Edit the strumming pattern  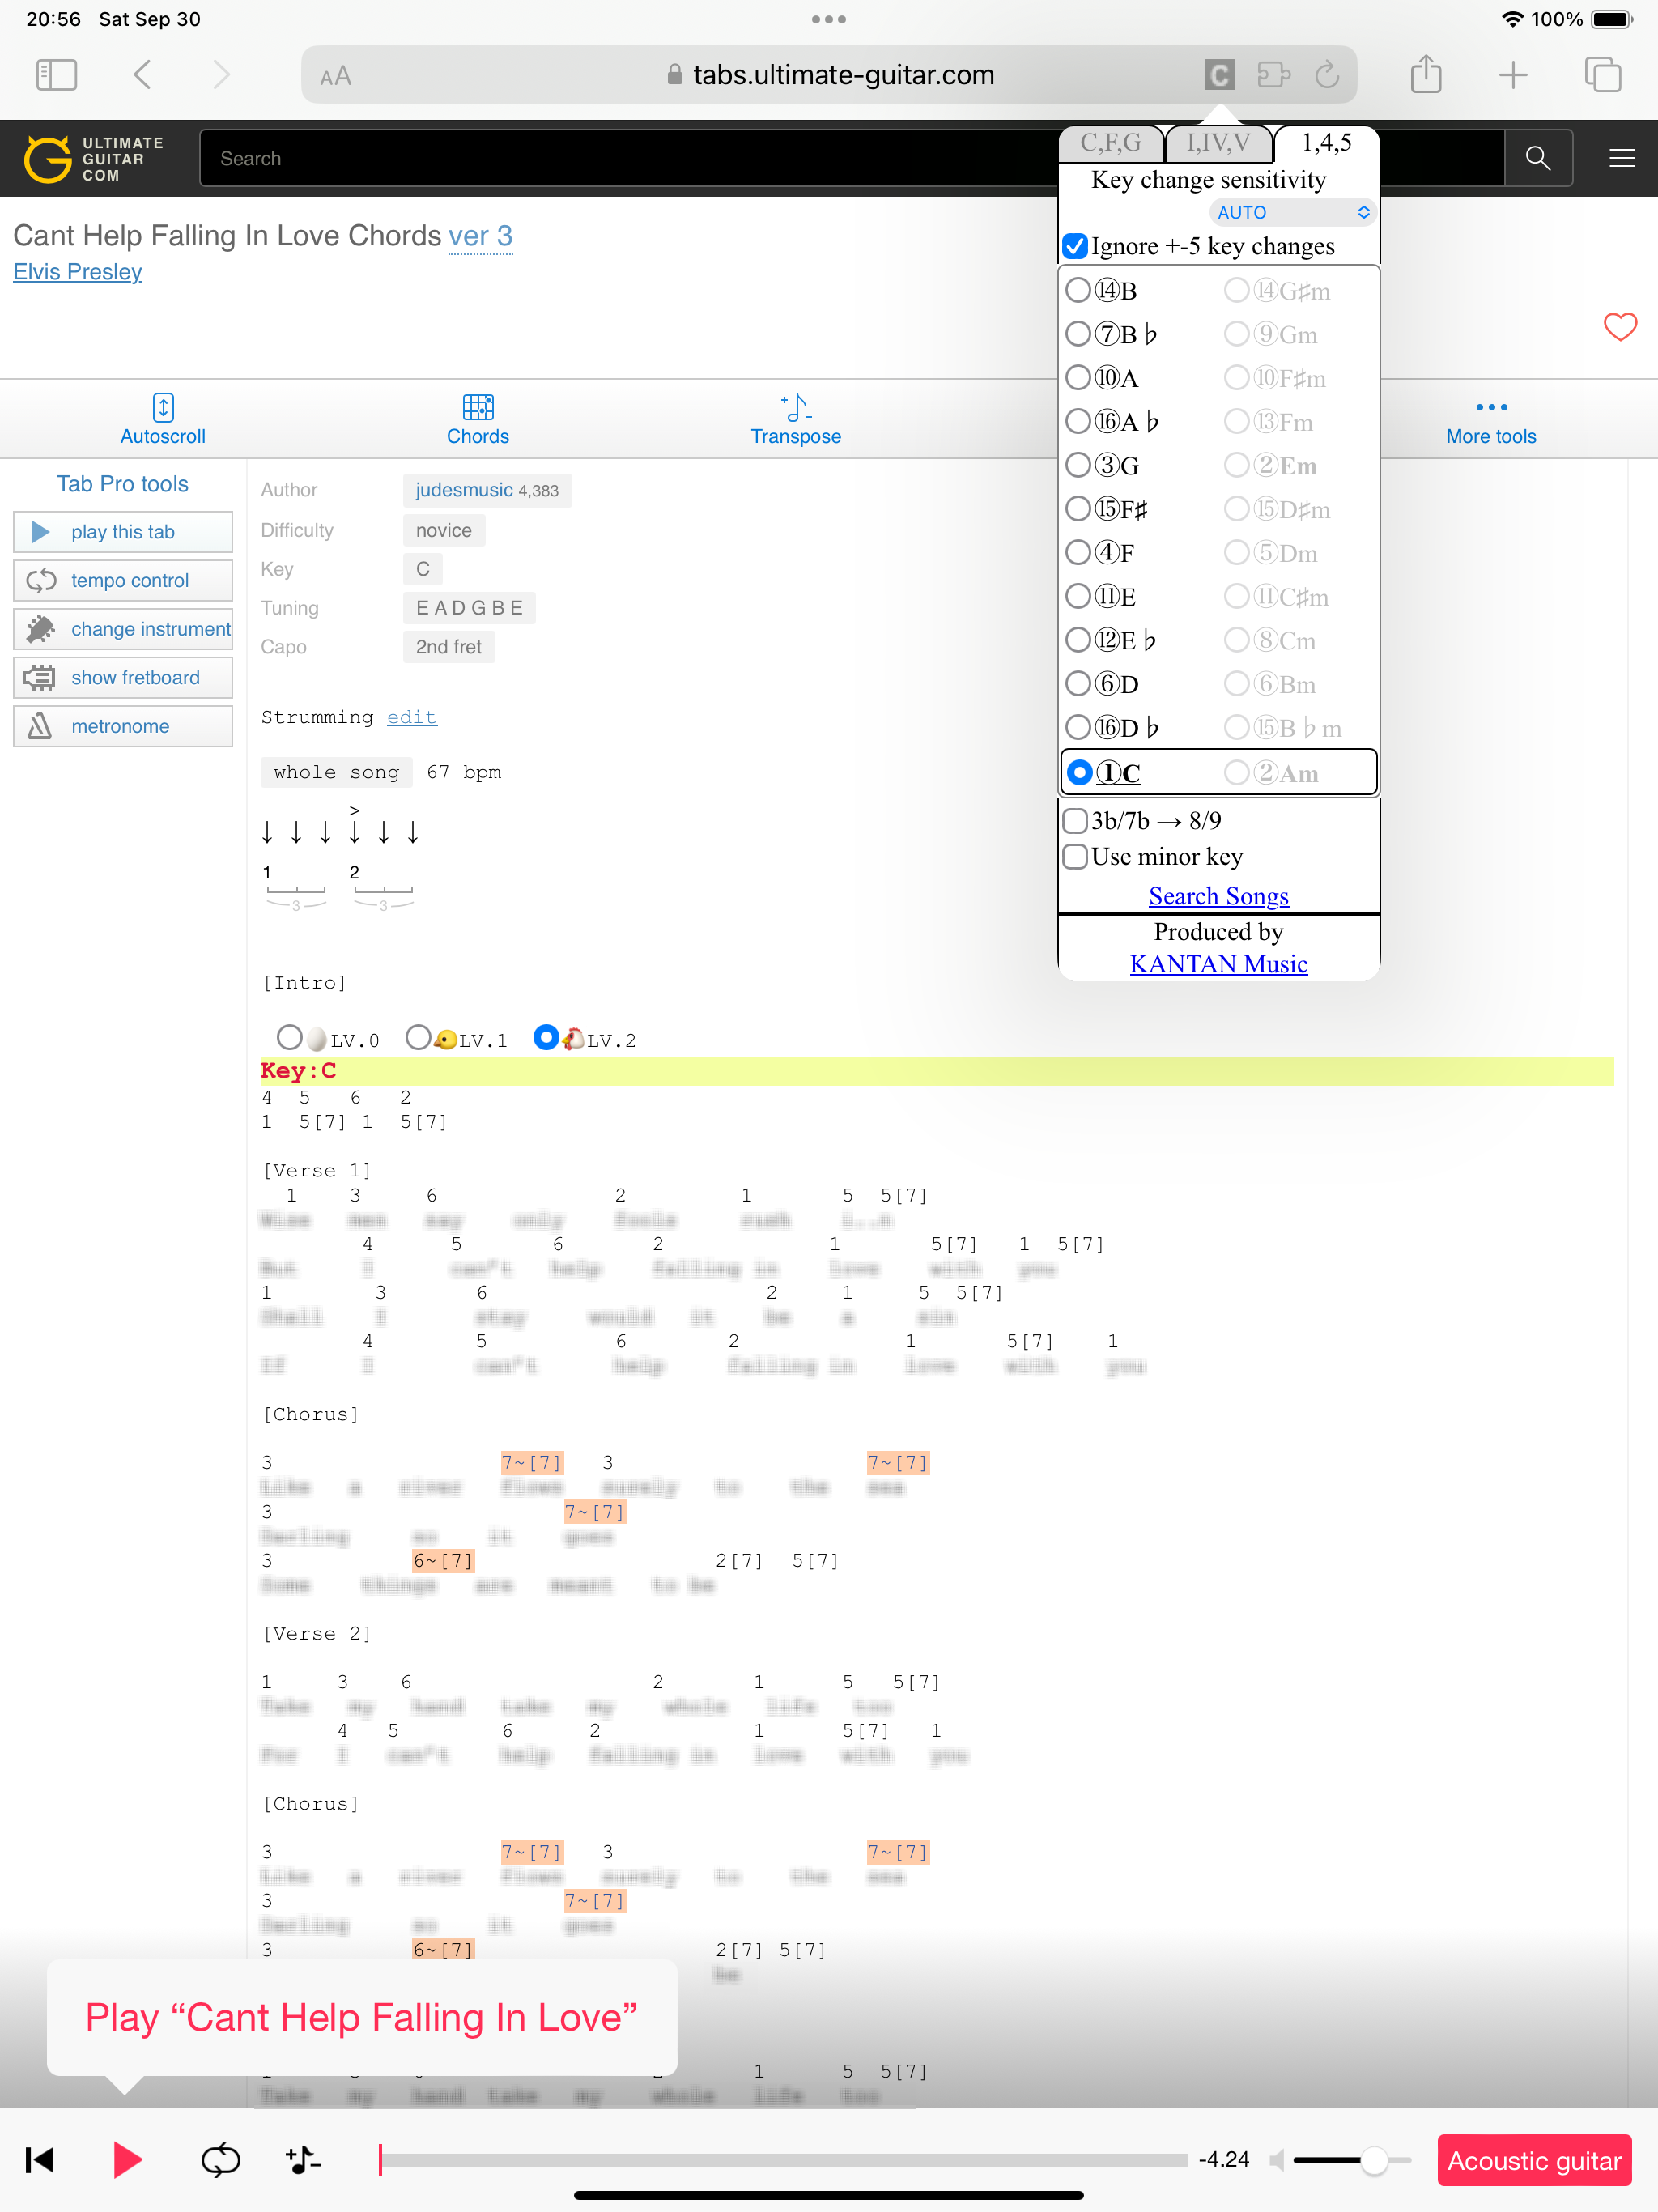pos(411,717)
